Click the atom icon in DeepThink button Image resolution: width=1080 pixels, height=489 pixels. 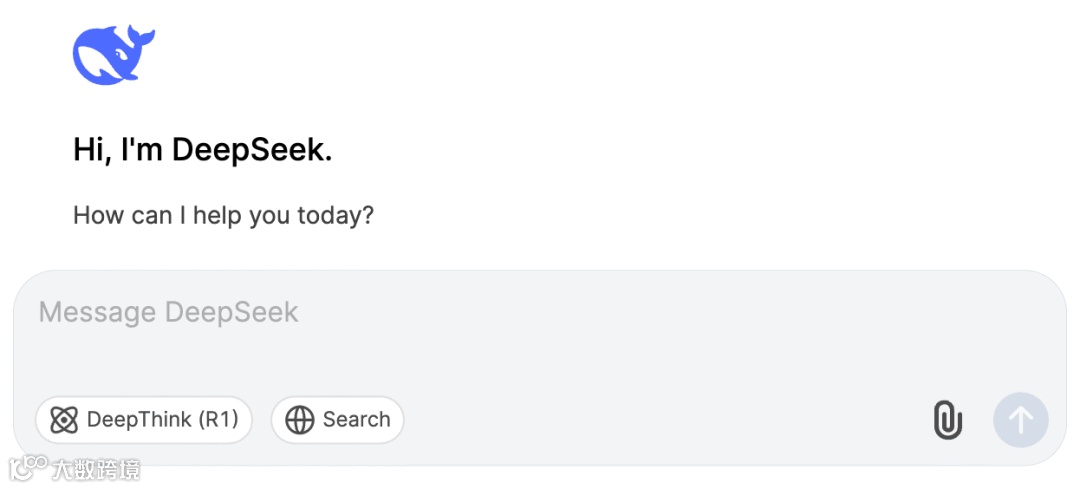64,420
